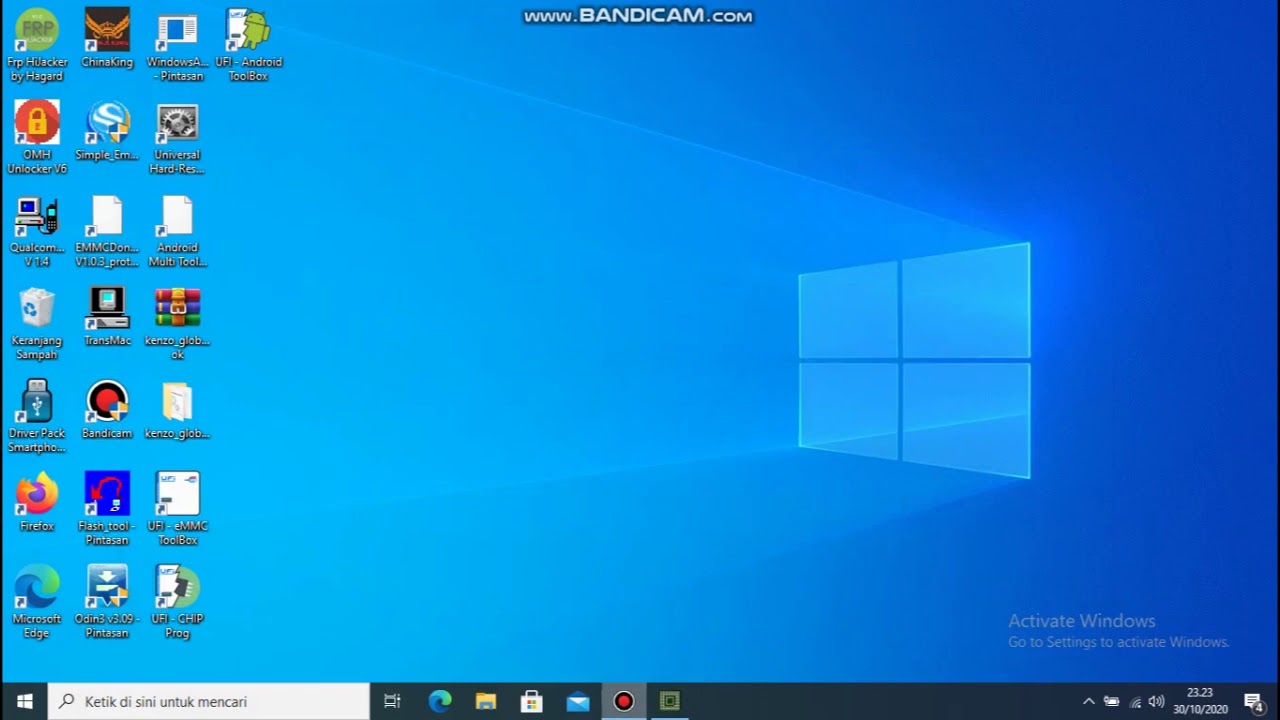1280x720 pixels.
Task: Open OMH Unlocker V6 icon
Action: coord(37,138)
